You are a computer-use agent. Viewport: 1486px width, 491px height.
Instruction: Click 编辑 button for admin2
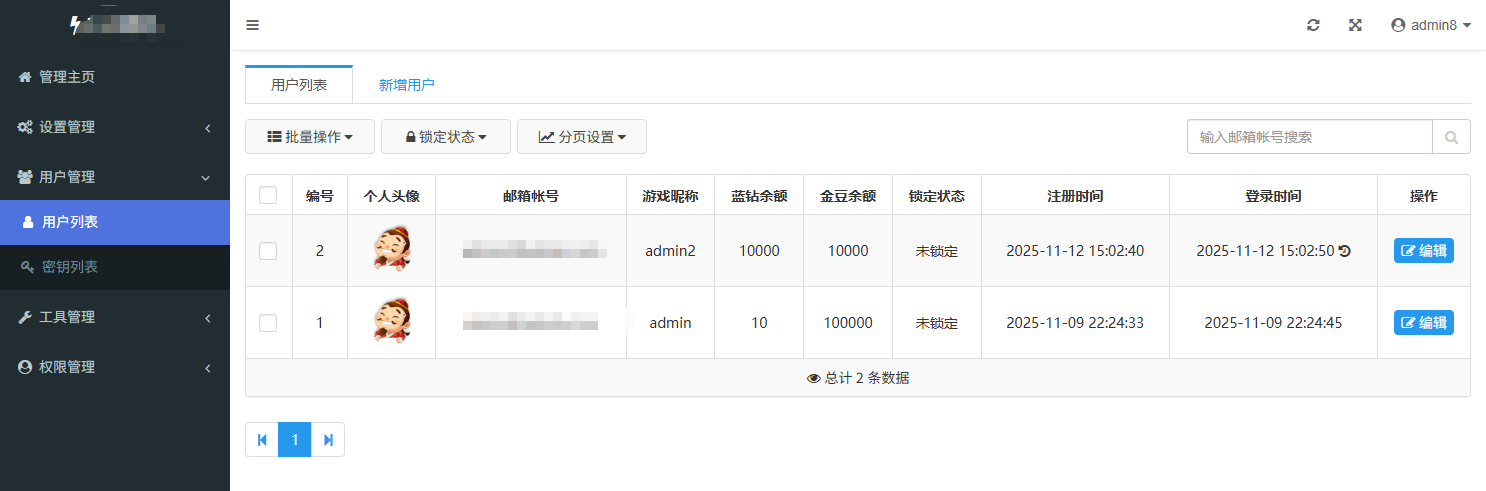(1423, 251)
